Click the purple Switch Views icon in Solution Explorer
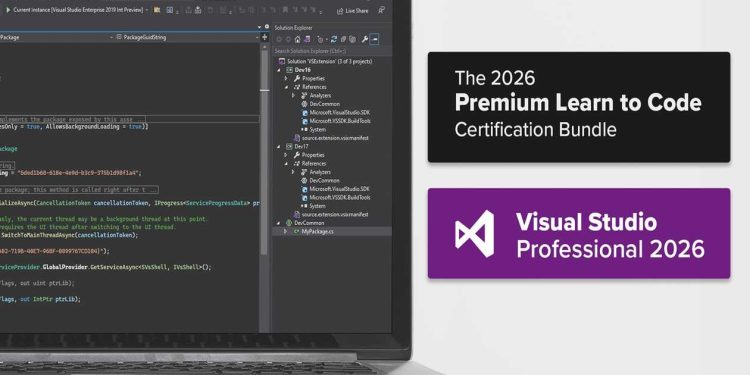750x375 pixels. pos(307,40)
